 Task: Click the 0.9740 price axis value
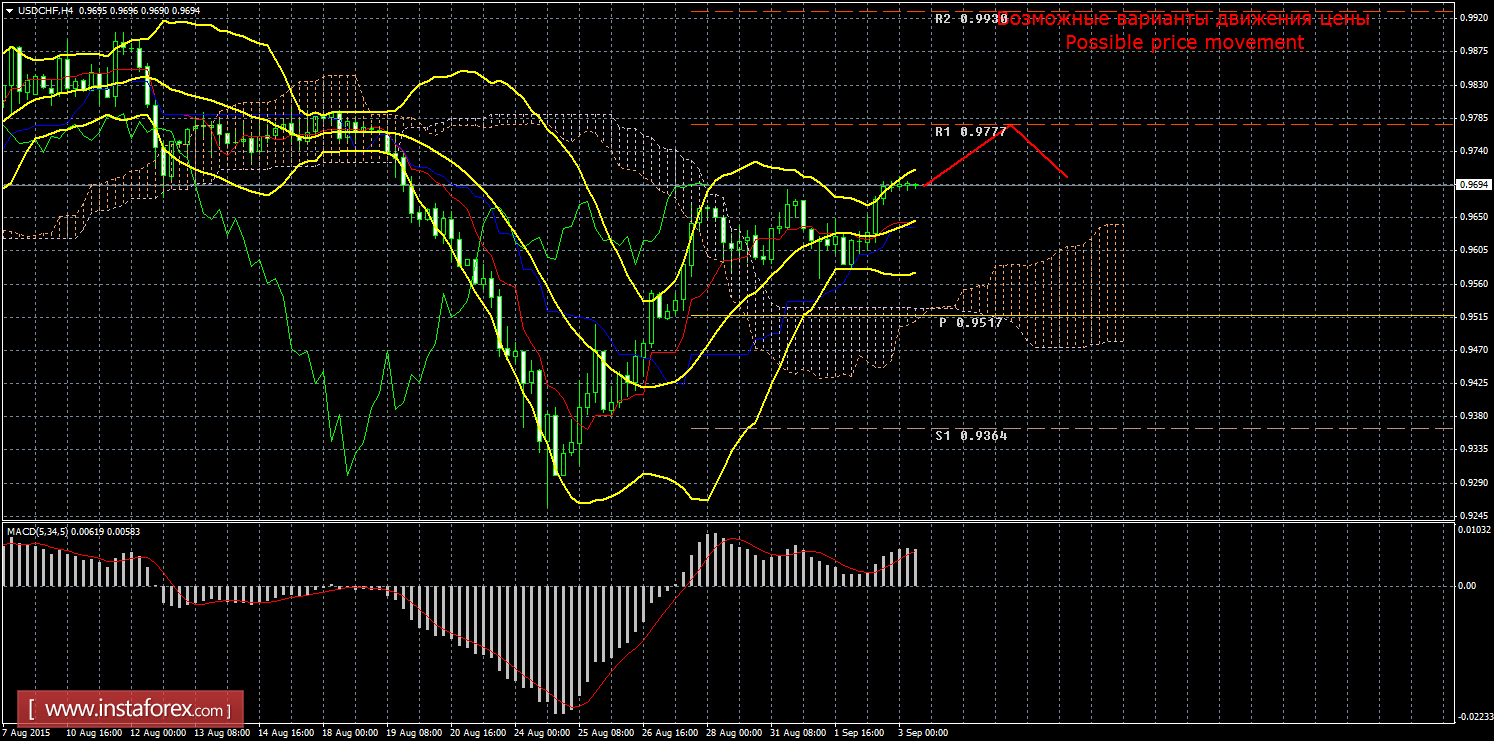tap(1473, 151)
